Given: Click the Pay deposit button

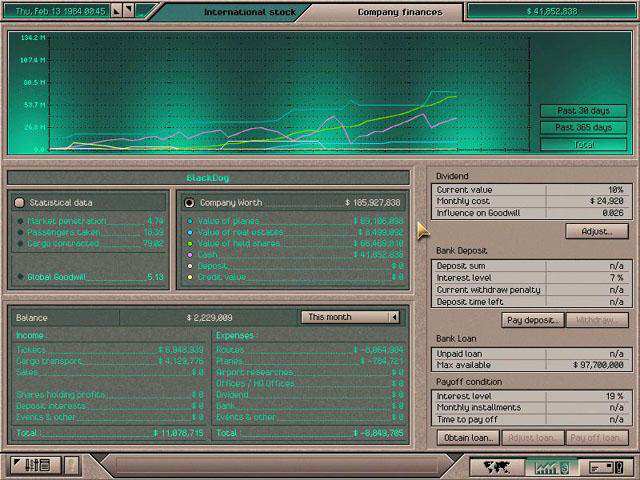Looking at the screenshot, I should click(x=532, y=320).
